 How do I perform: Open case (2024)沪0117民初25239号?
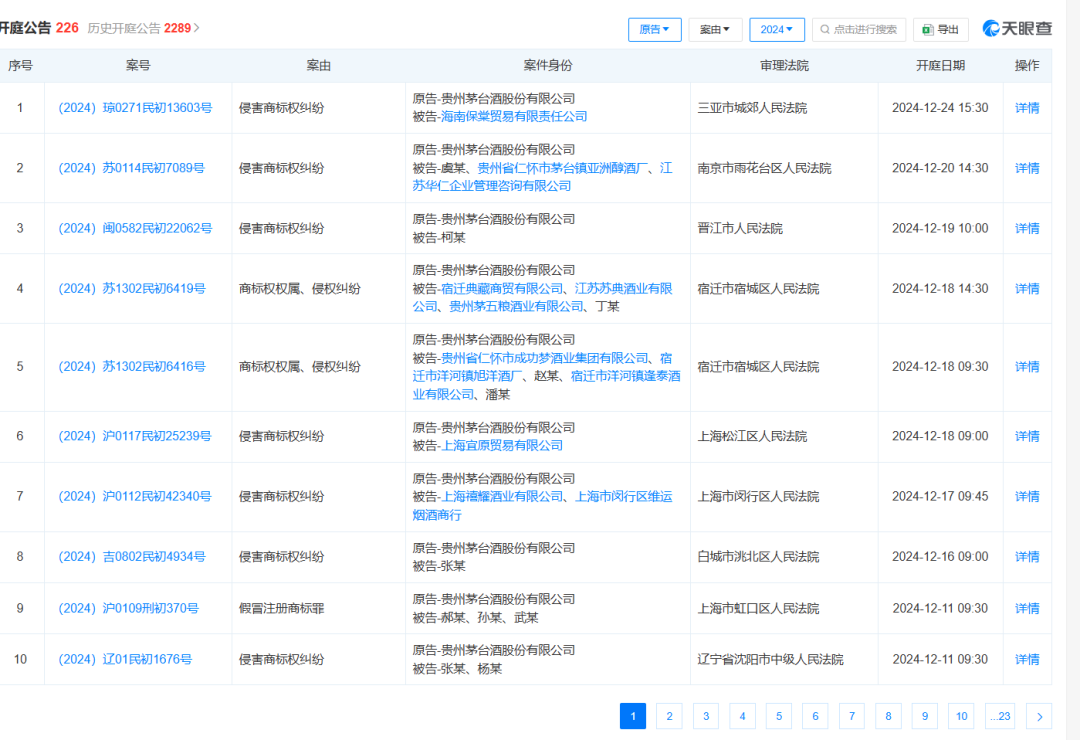(135, 436)
